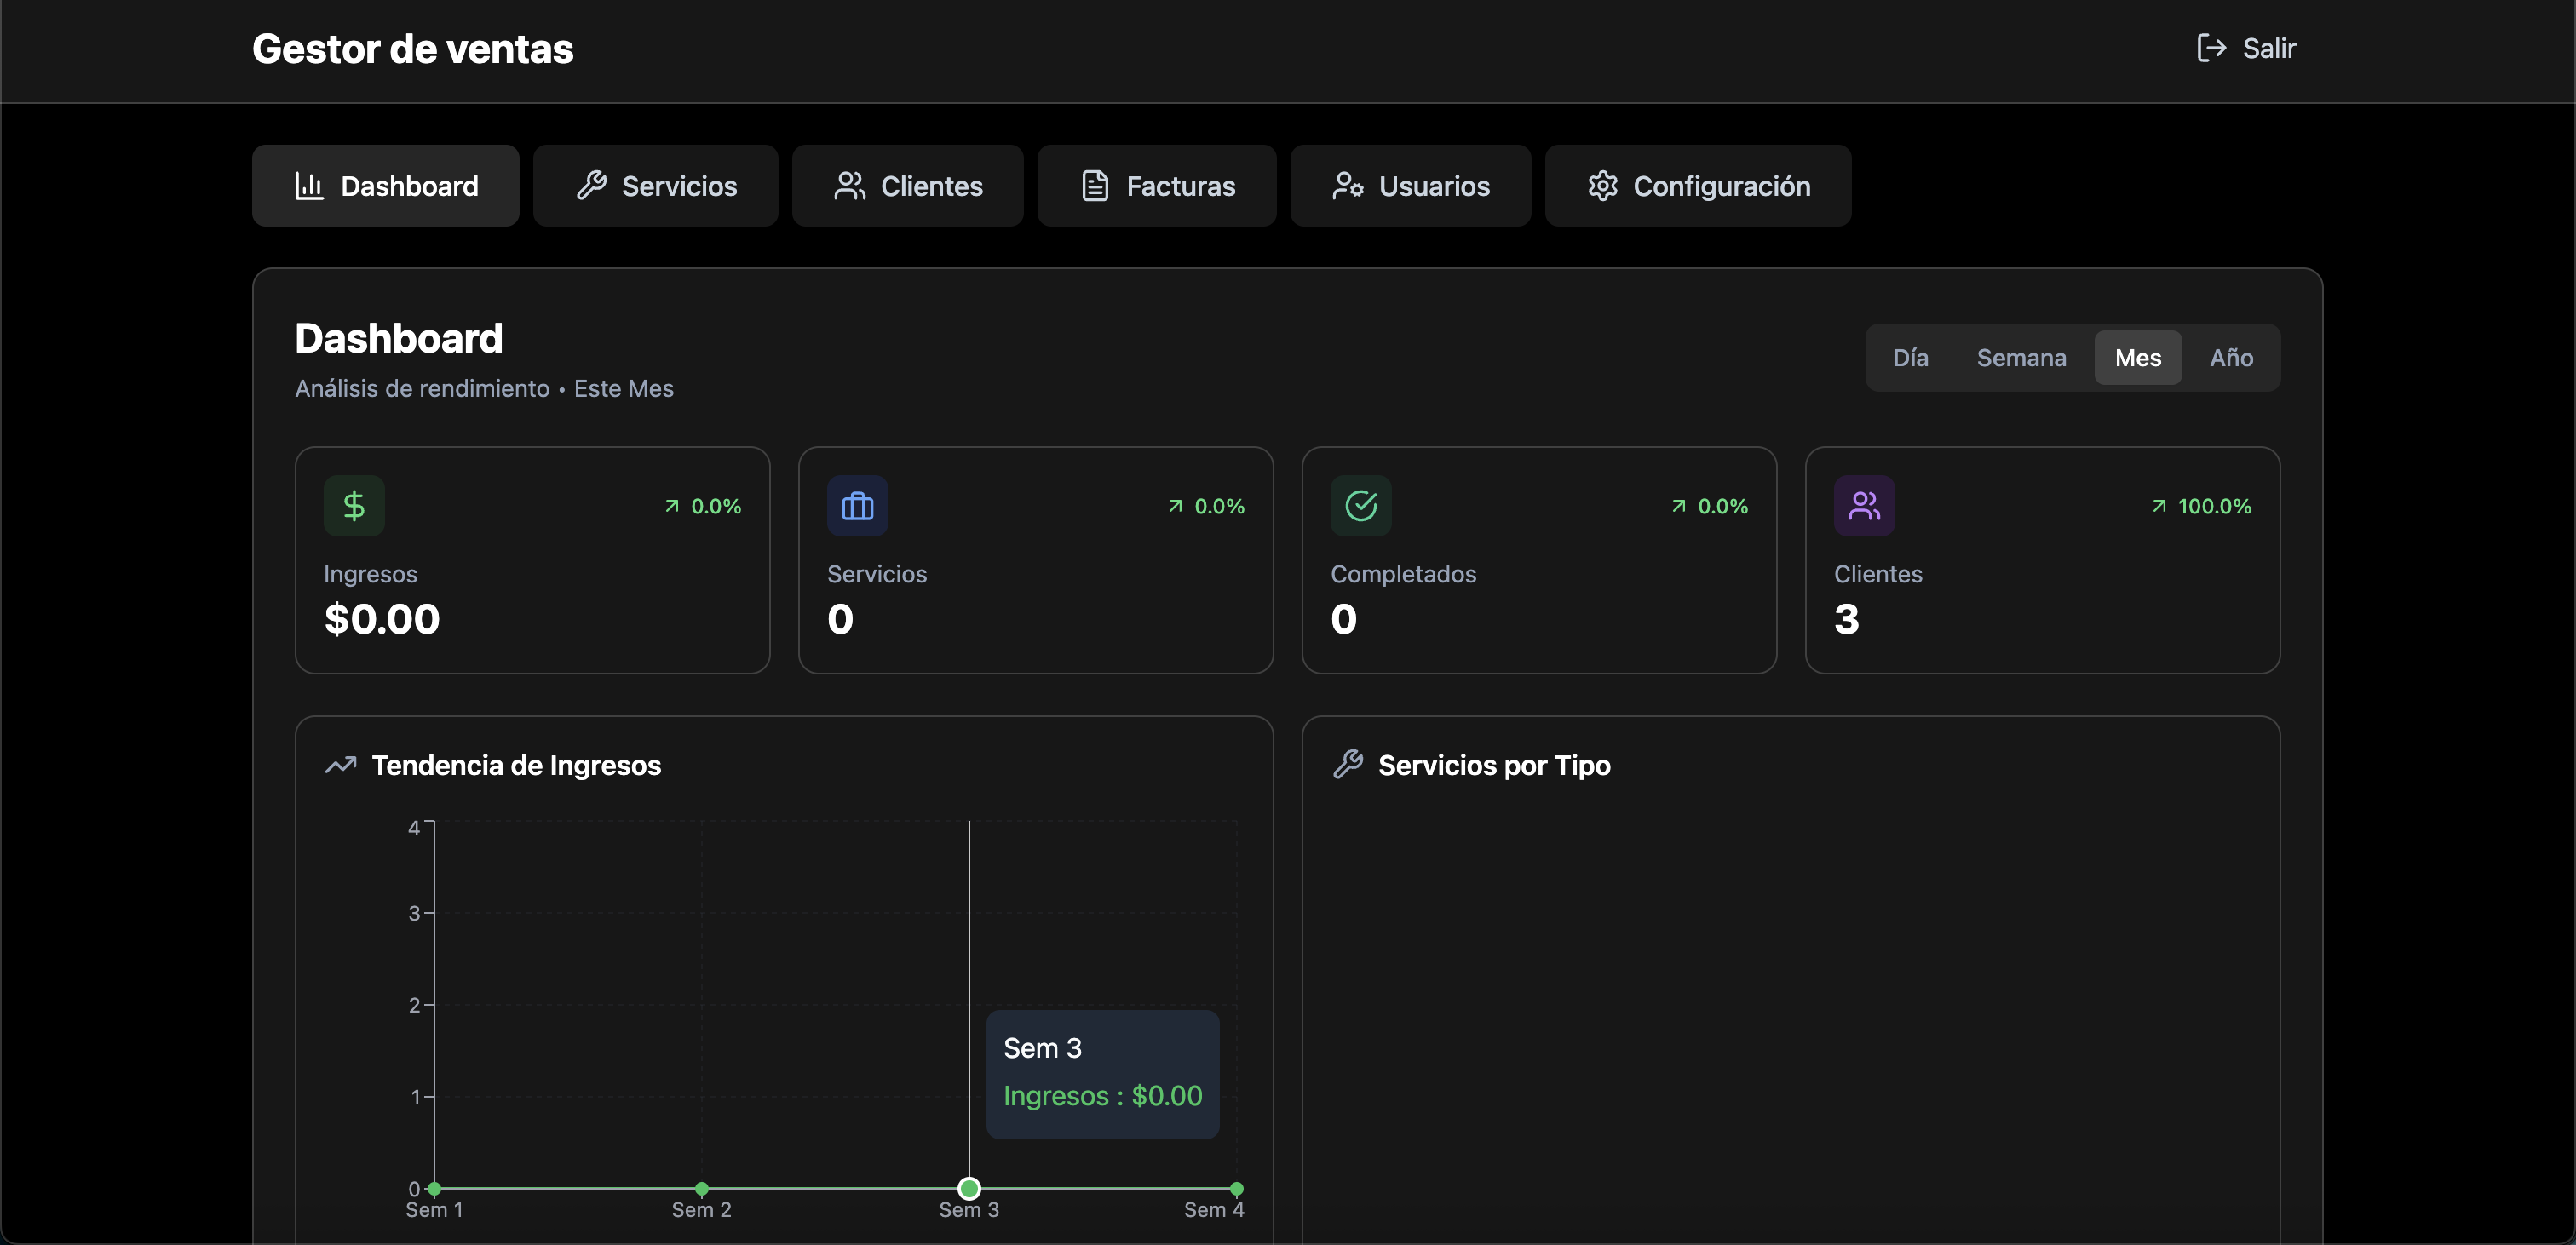Click the dollar sign Ingresos icon
Image resolution: width=2576 pixels, height=1245 pixels.
(x=354, y=506)
